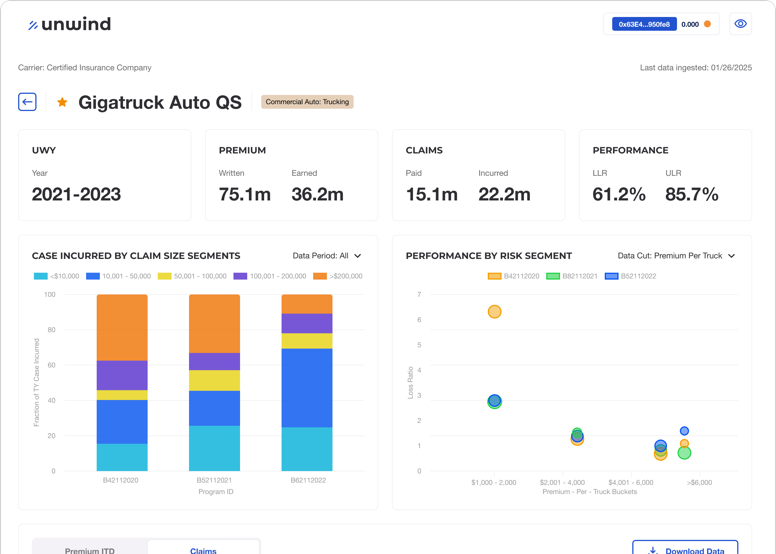The width and height of the screenshot is (776, 554).
Task: Toggle the B42112020 scatter legend item
Action: [x=514, y=276]
